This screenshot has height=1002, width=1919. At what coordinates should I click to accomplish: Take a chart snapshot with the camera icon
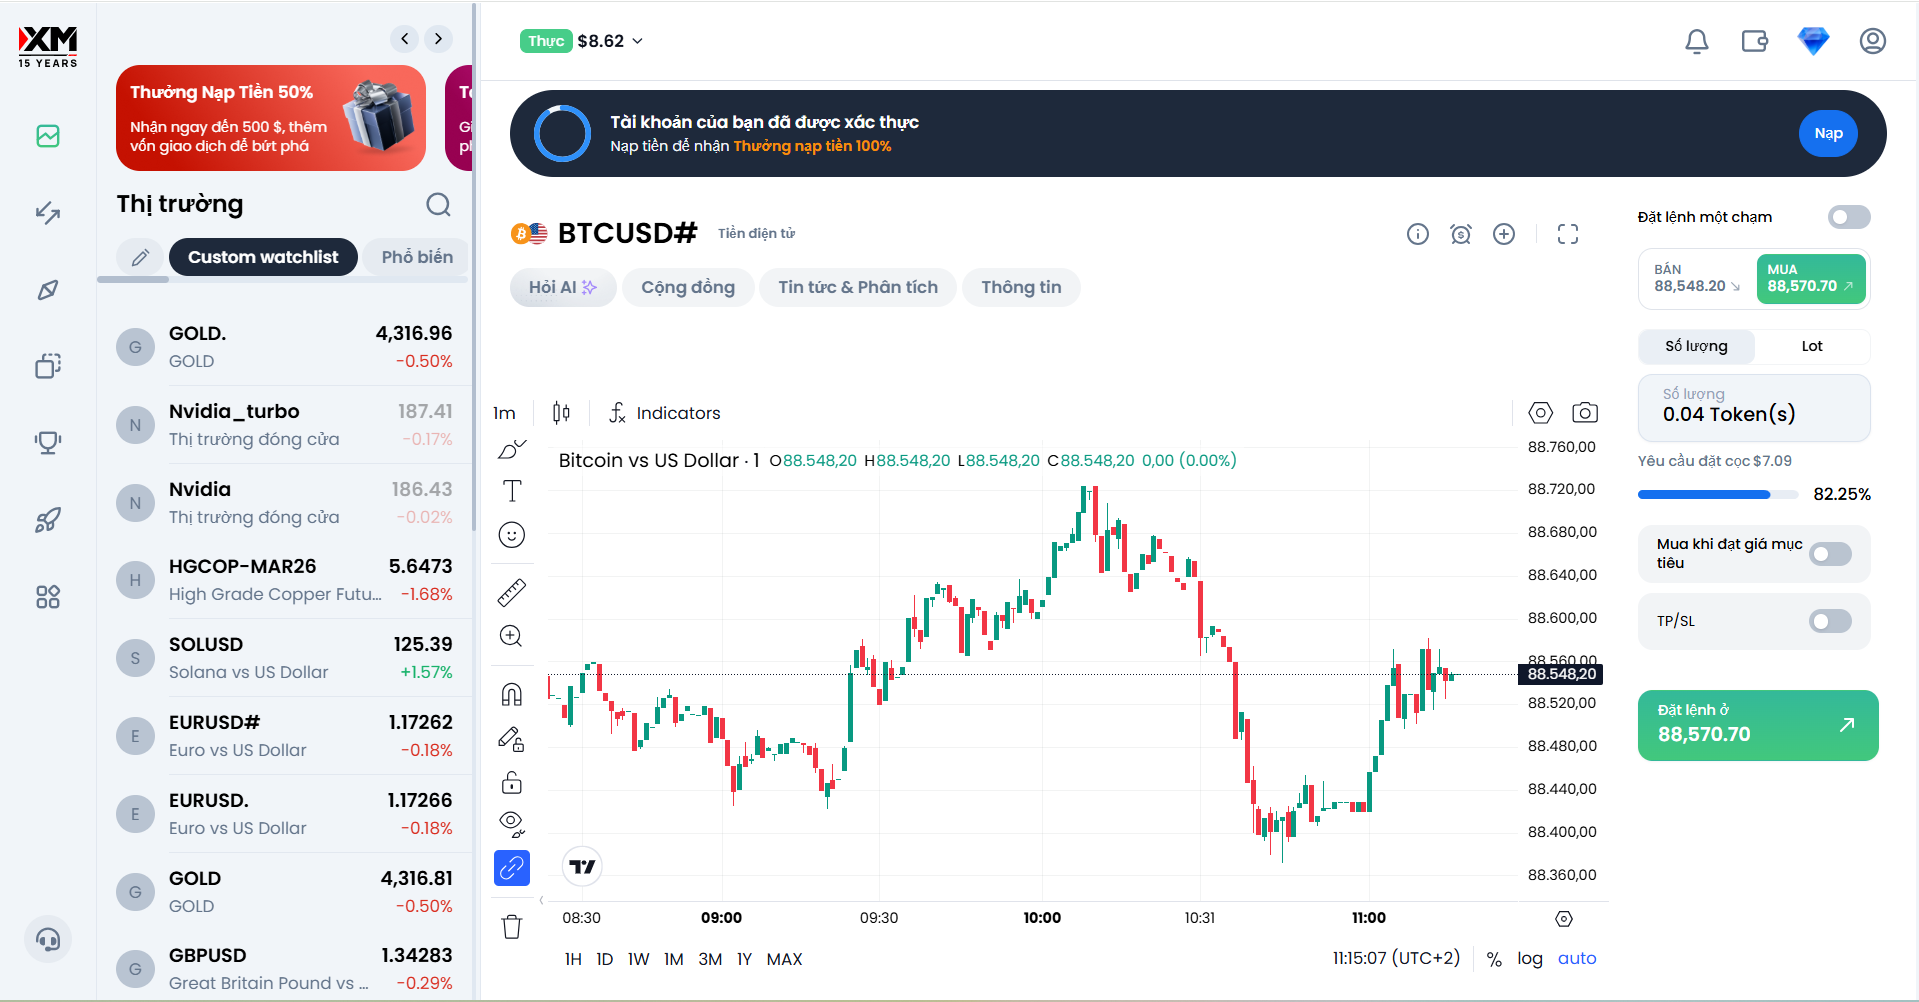[1585, 412]
